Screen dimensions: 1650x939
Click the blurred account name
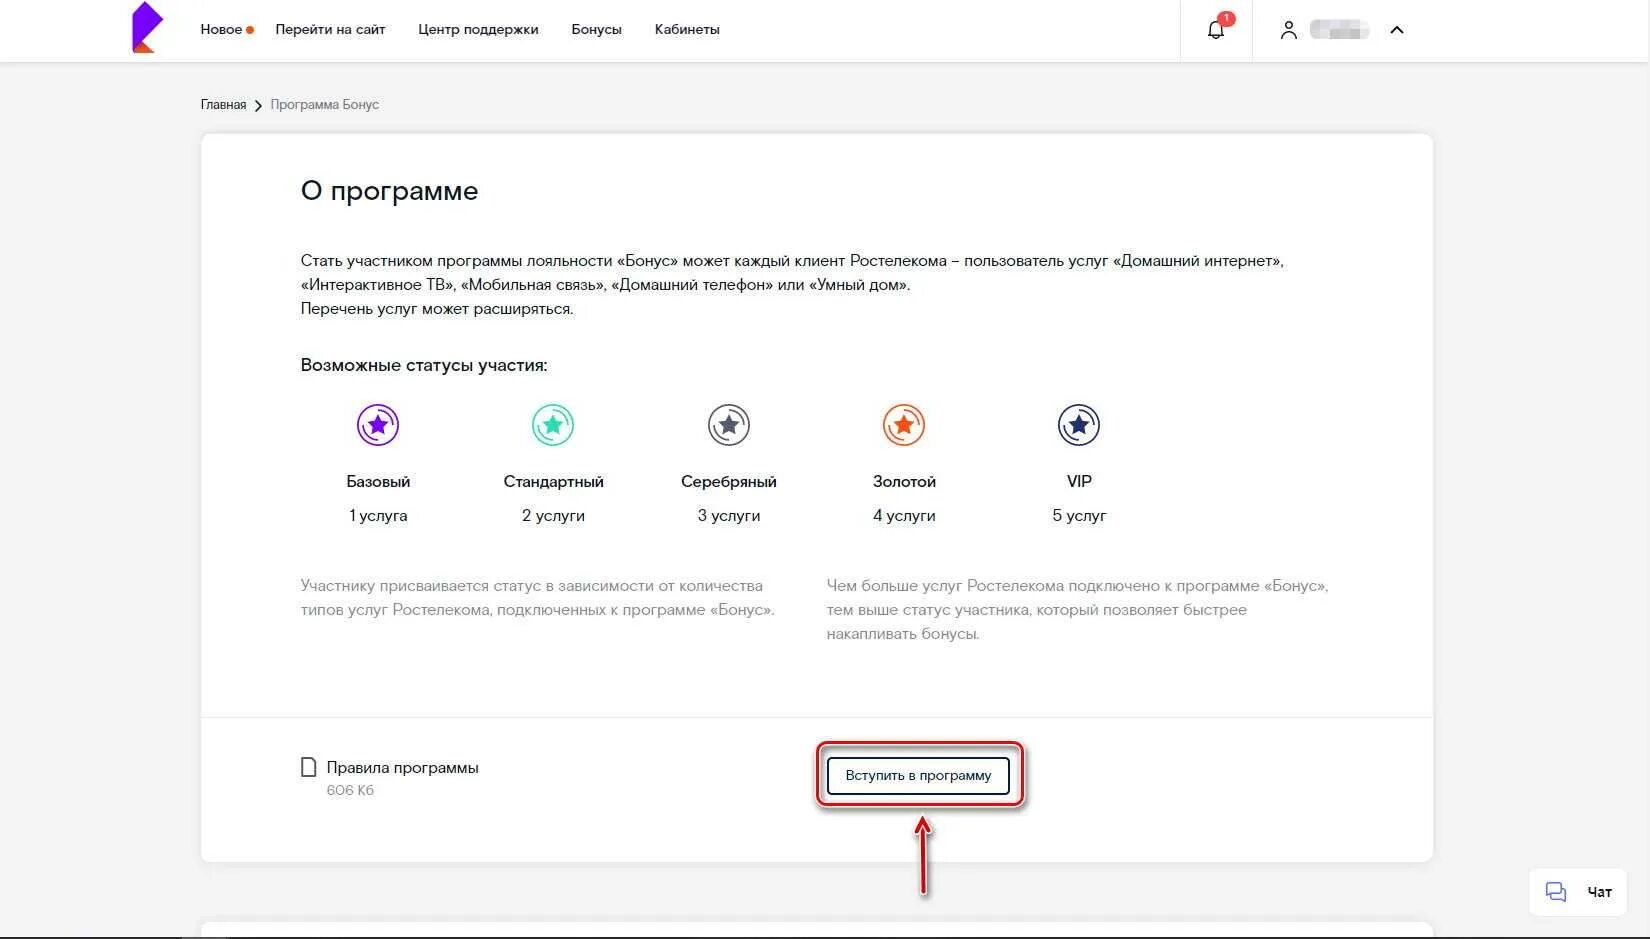pyautogui.click(x=1339, y=30)
